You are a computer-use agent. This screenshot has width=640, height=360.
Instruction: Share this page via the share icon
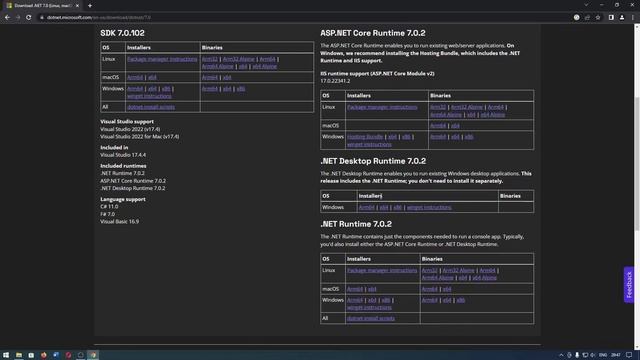[x=587, y=18]
